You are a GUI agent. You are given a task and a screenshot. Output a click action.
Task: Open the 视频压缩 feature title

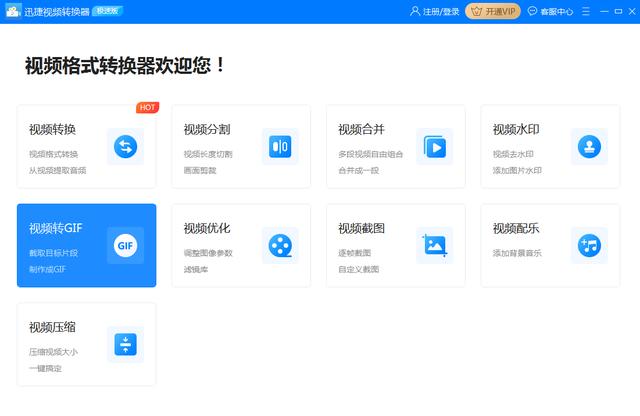pyautogui.click(x=52, y=327)
